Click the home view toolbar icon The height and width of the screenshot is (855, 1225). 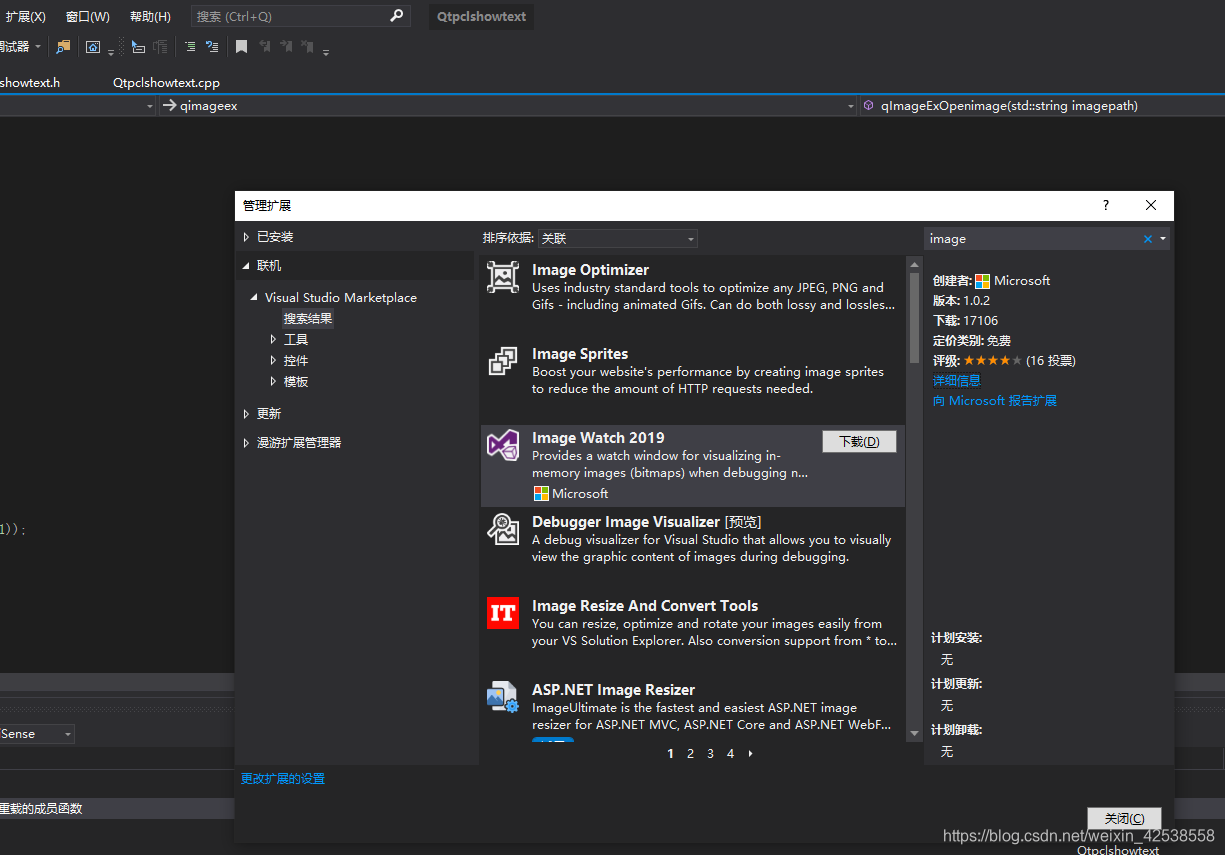(x=93, y=47)
